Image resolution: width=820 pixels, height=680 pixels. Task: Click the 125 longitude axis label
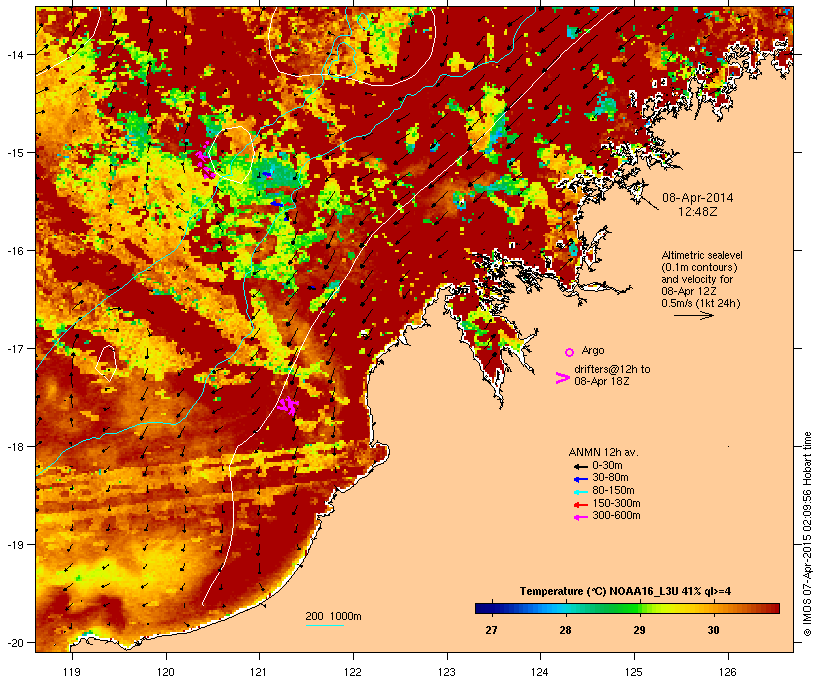[634, 672]
